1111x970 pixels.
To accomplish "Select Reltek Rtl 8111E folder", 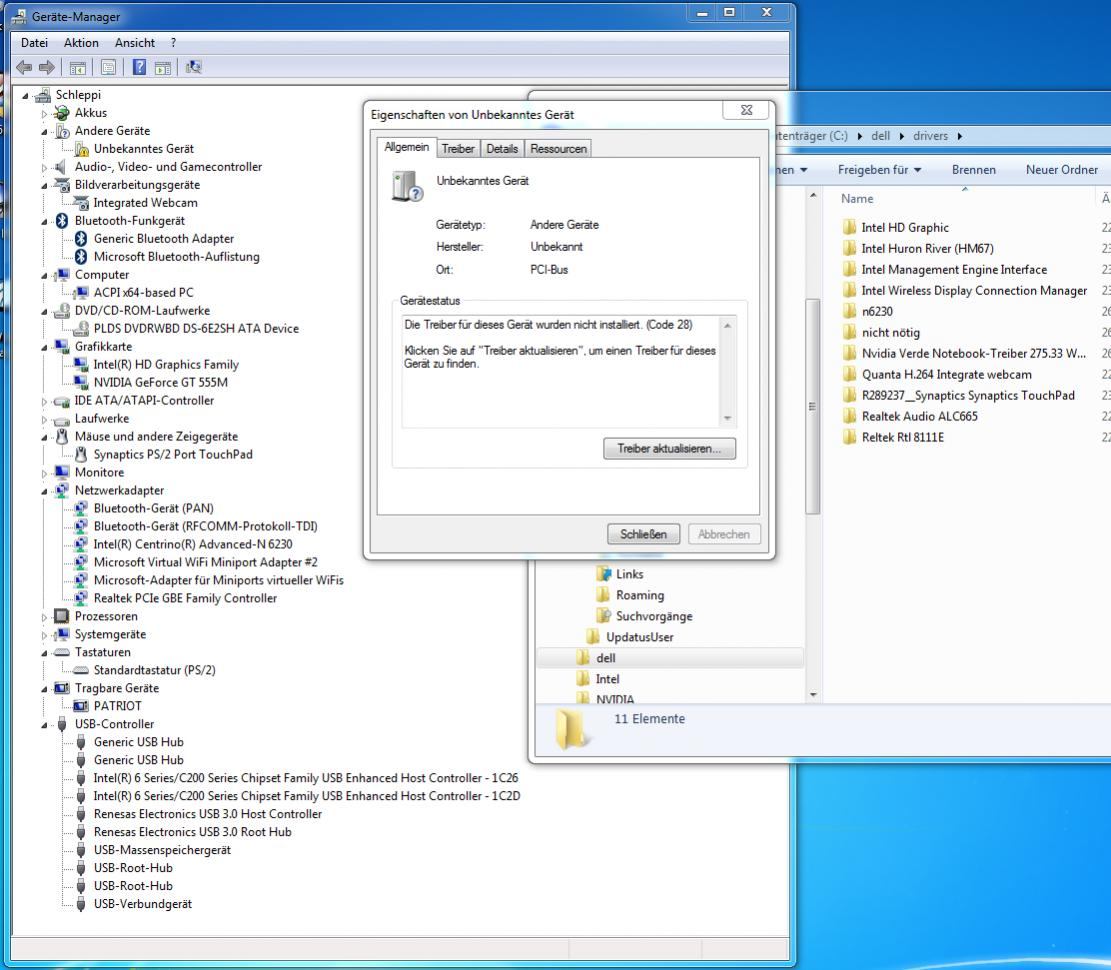I will pos(902,437).
